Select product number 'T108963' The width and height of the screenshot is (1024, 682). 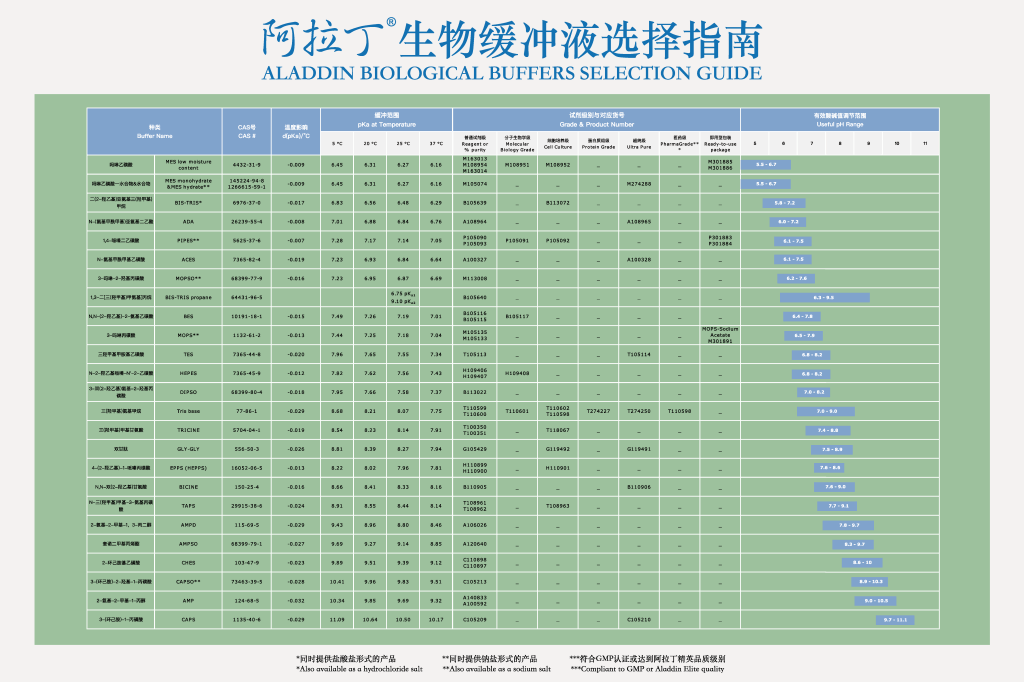tap(558, 506)
